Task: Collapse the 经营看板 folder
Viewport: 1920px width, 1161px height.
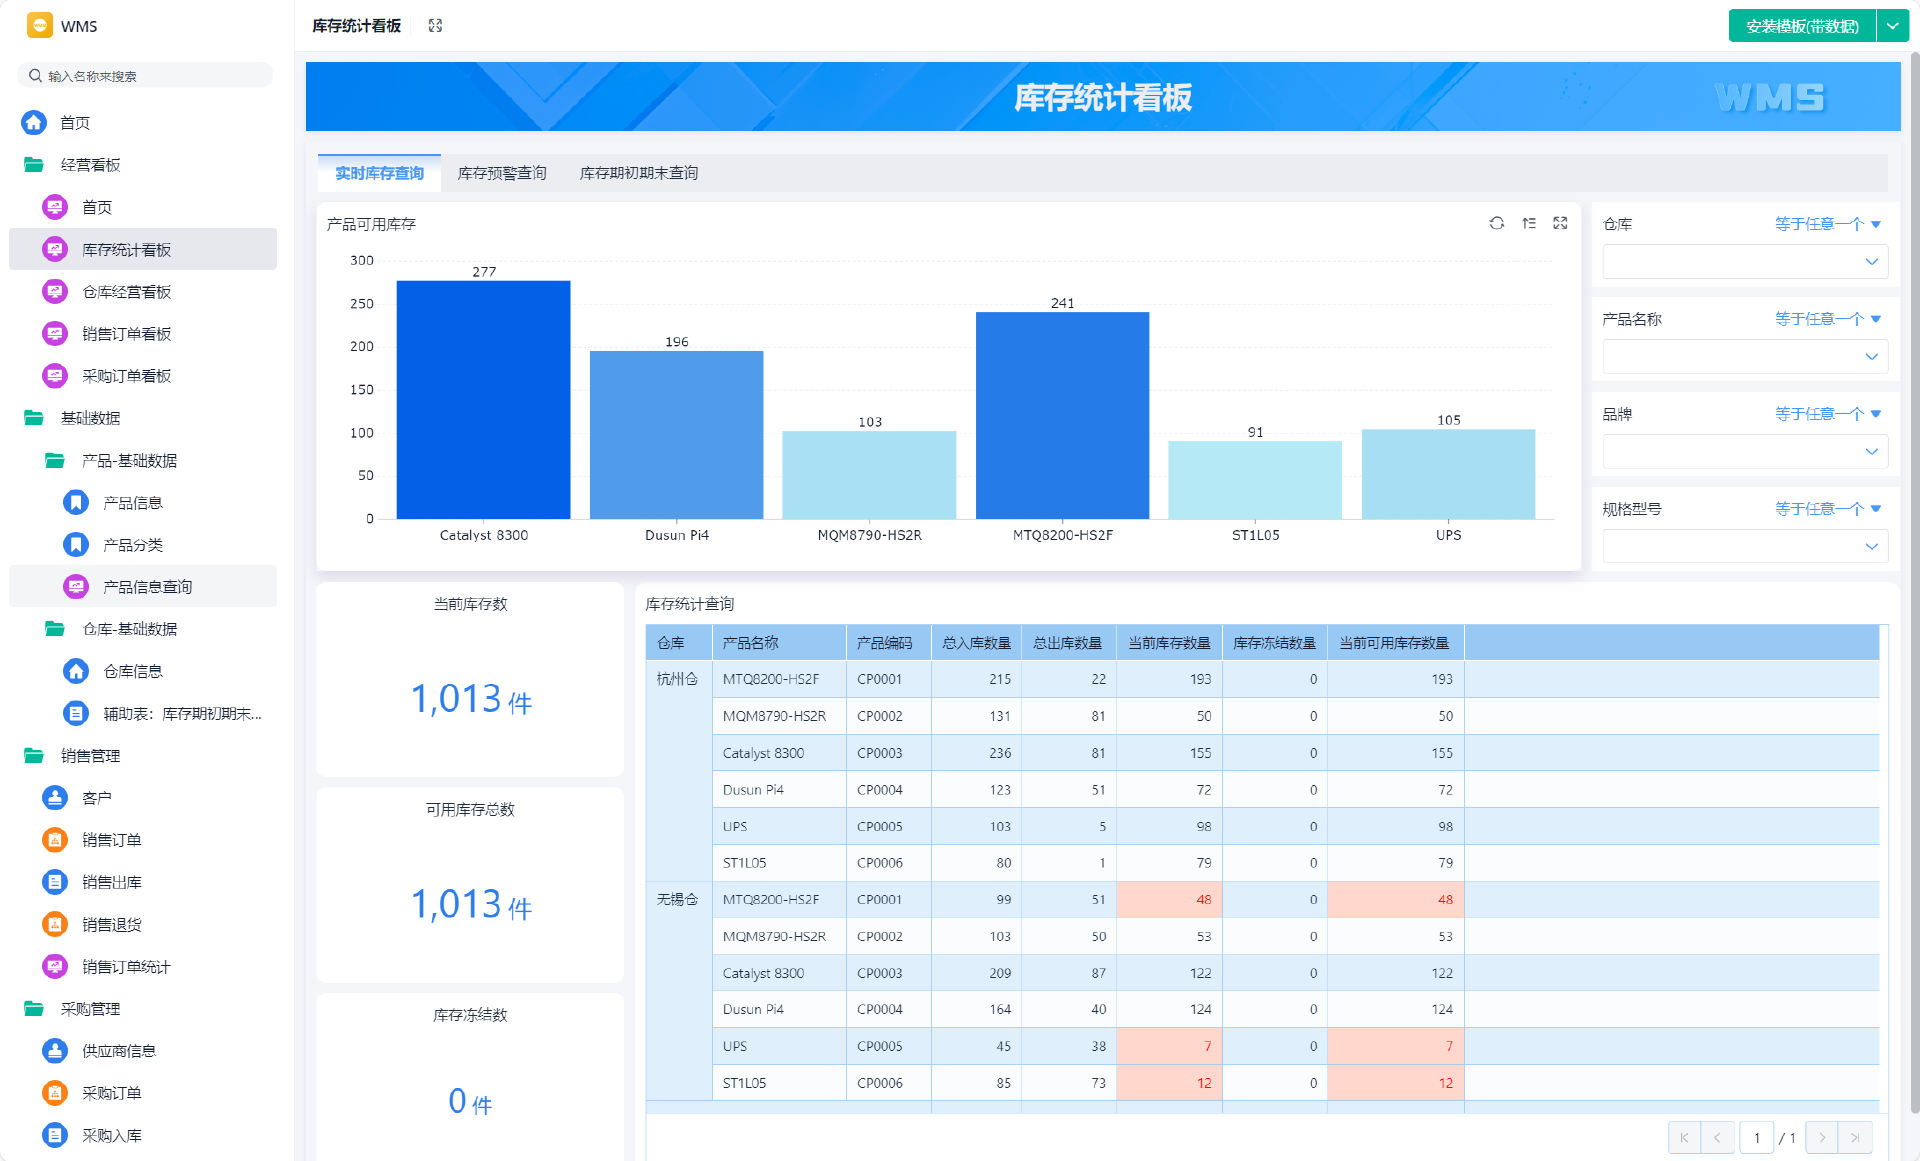Action: point(90,165)
